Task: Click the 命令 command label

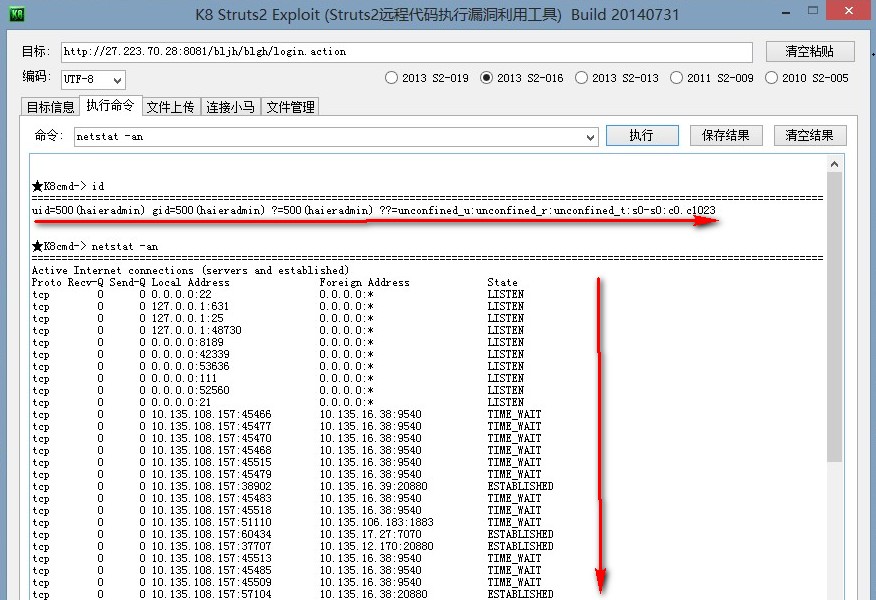Action: [x=49, y=135]
